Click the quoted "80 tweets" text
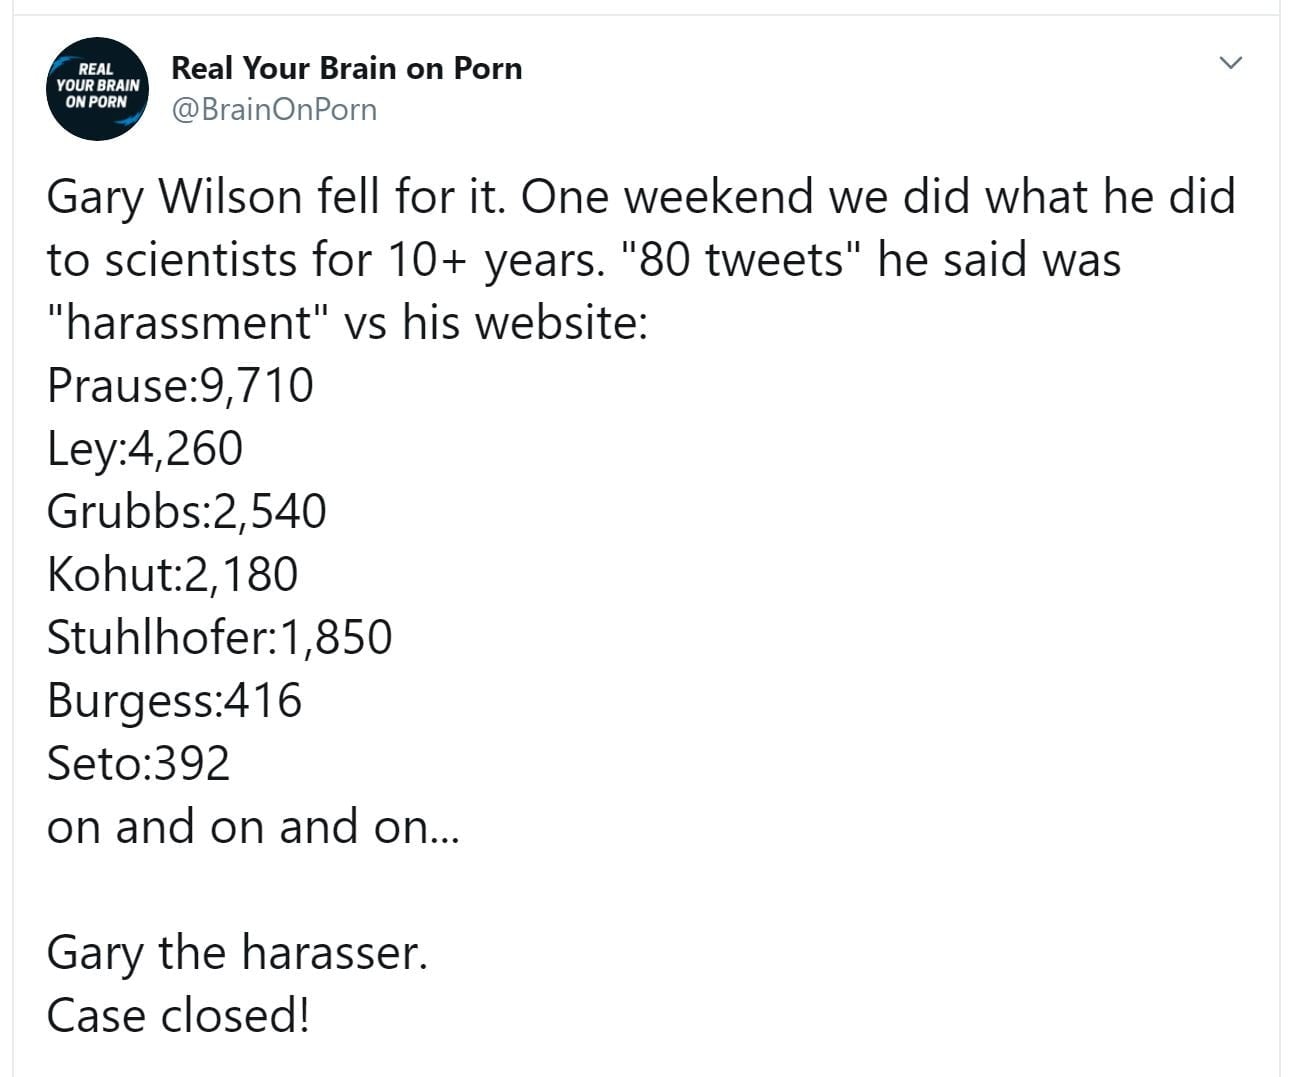This screenshot has height=1077, width=1293. [x=743, y=260]
